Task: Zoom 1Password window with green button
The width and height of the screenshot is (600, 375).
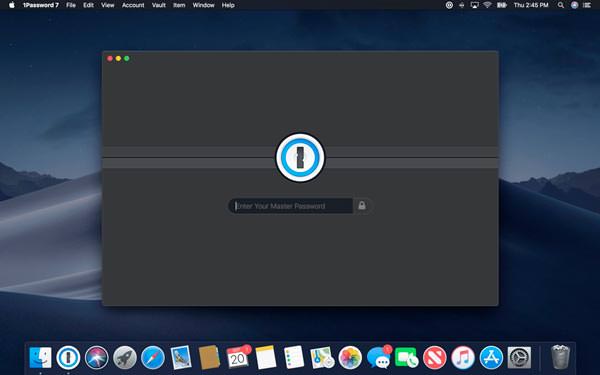Action: click(127, 59)
